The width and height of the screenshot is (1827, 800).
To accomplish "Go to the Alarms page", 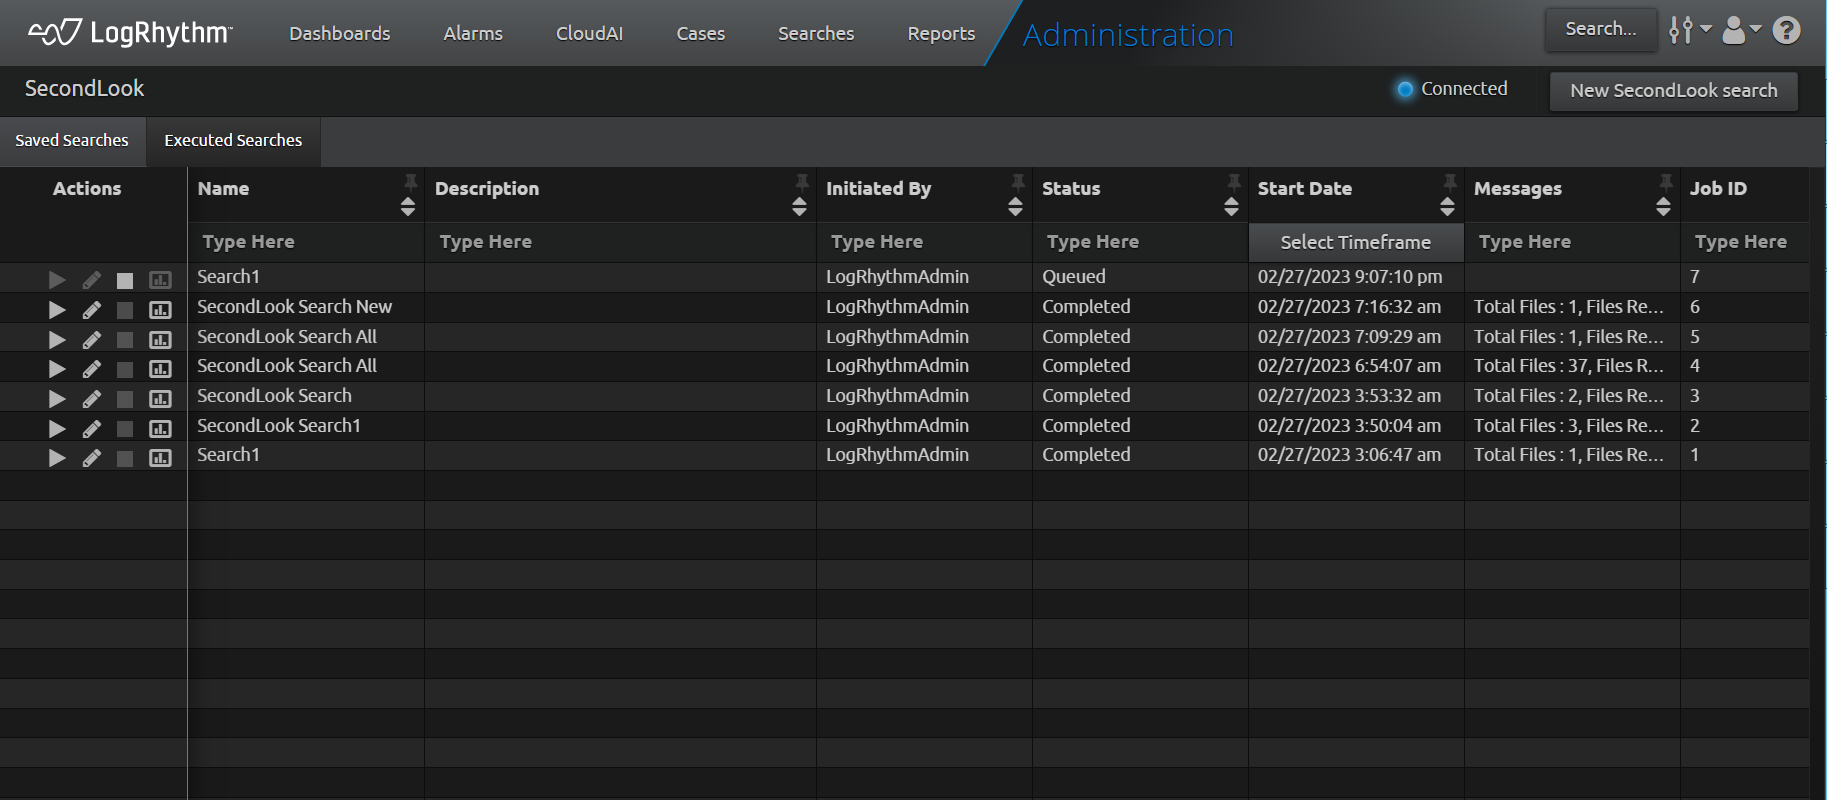I will coord(473,34).
